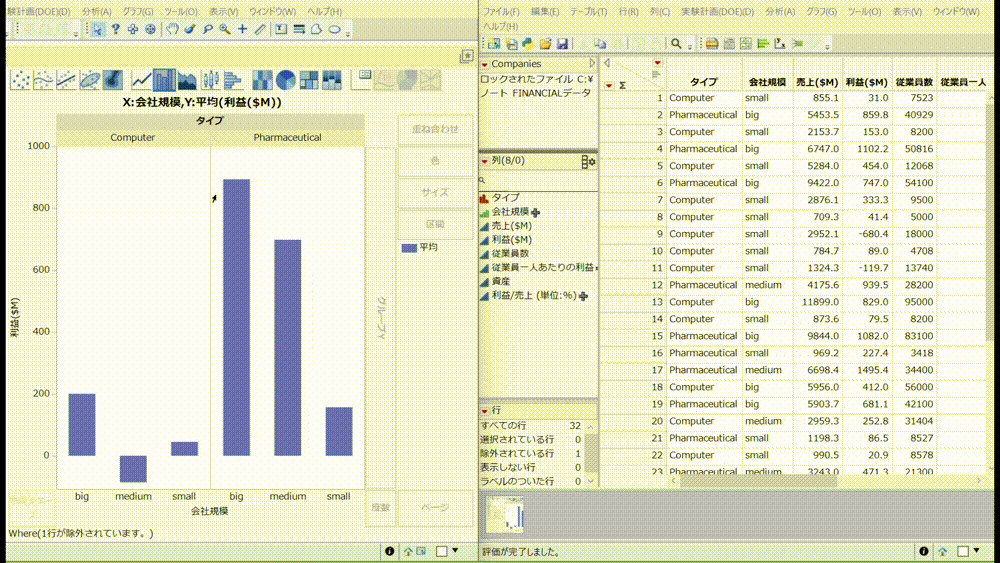Select the crosshair tool
Image resolution: width=1000 pixels, height=563 pixels.
242,29
